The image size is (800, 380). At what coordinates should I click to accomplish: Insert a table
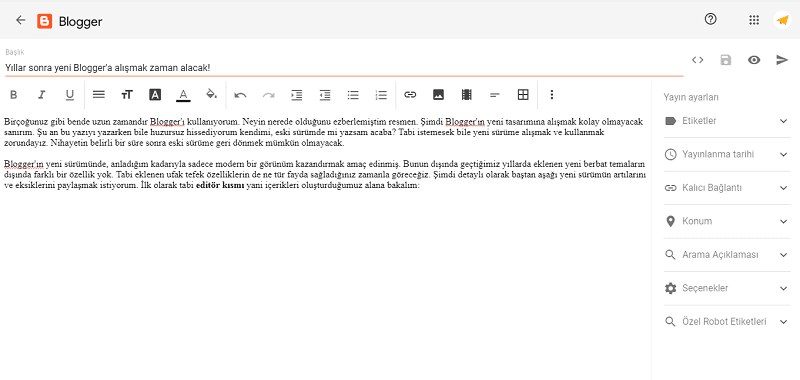pyautogui.click(x=523, y=95)
